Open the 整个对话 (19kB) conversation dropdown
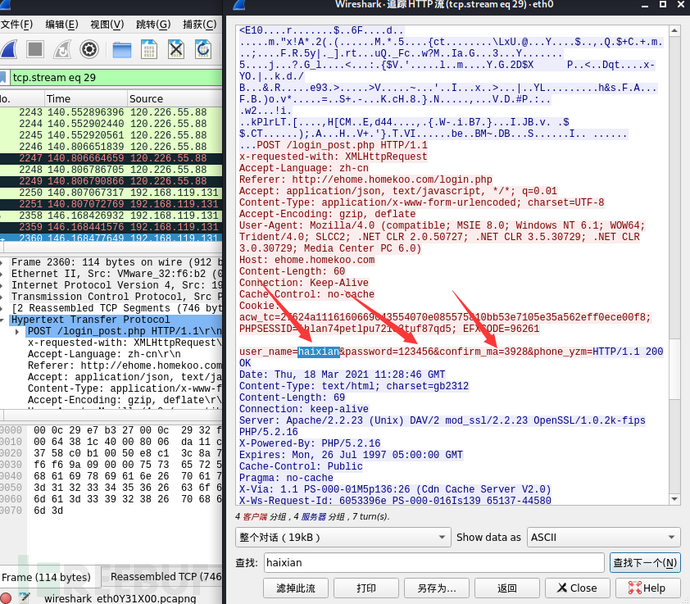This screenshot has width=690, height=604. click(343, 537)
